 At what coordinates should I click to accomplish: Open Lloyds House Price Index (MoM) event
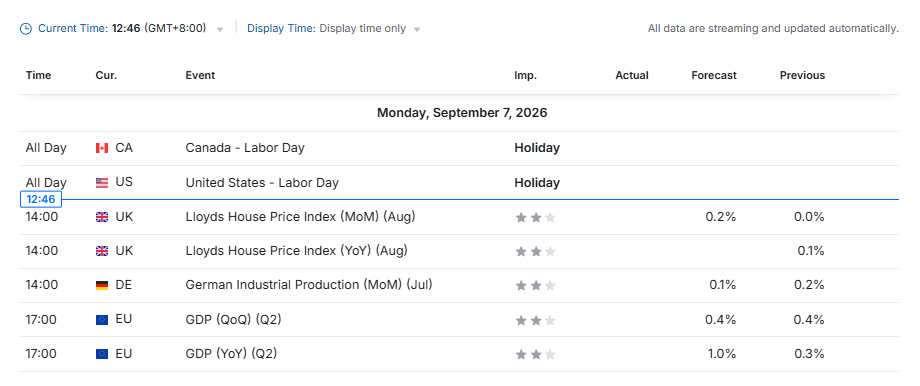pyautogui.click(x=300, y=216)
